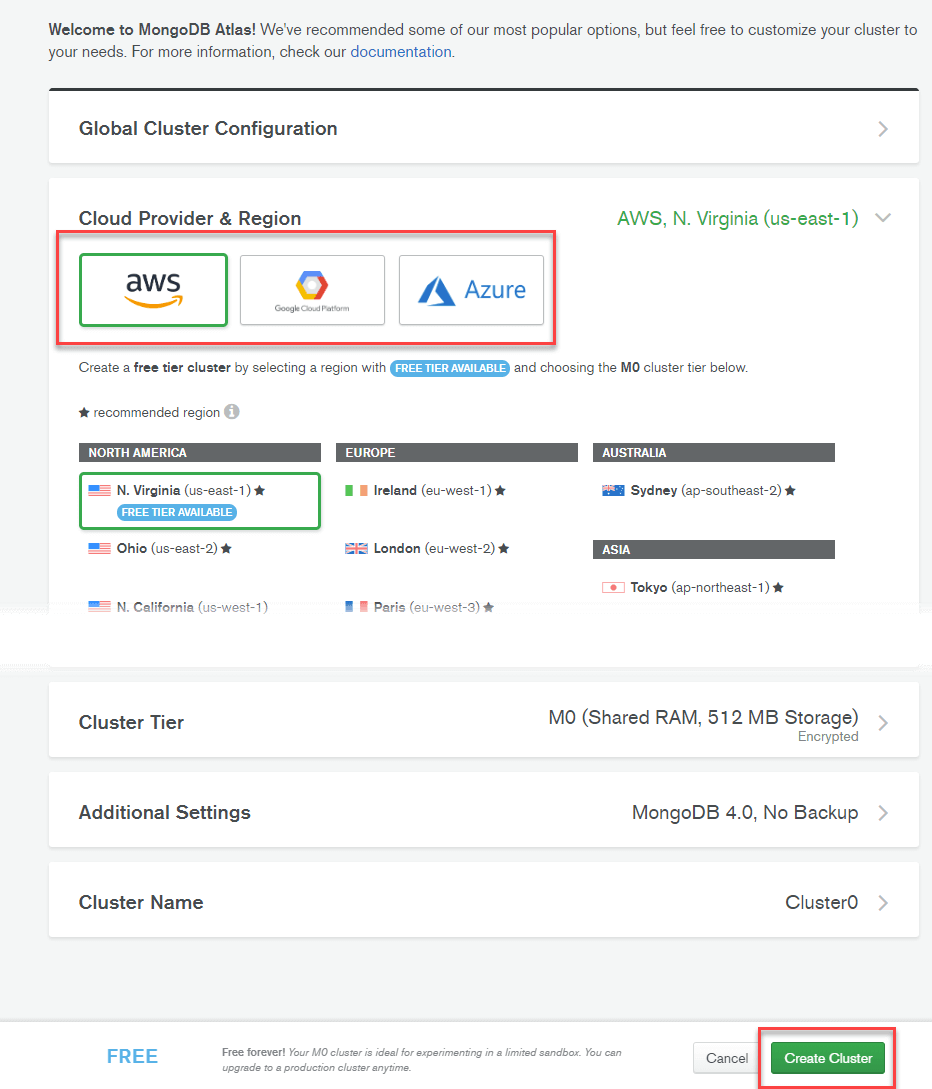Expand the Cluster Tier section
Viewport: 932px width, 1089px height.
[x=882, y=723]
